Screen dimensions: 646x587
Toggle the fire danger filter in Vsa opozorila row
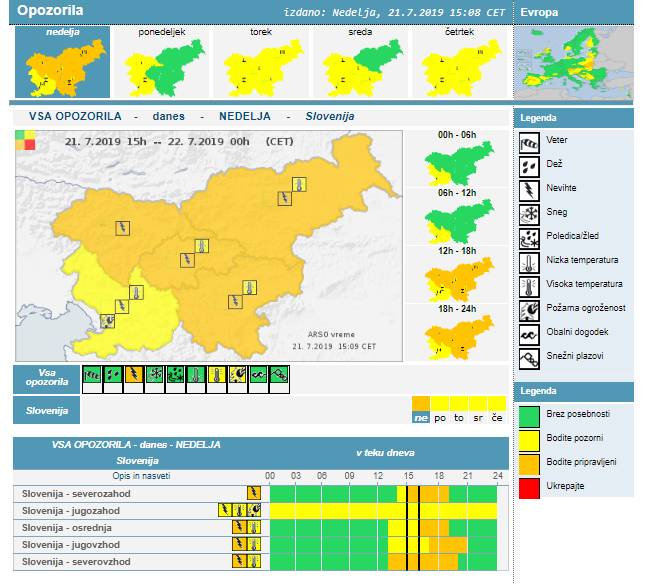(x=238, y=375)
